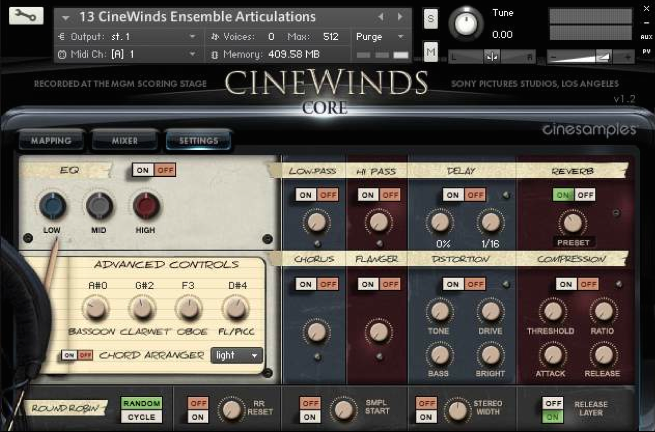
Task: Adjust the Flanger knob
Action: pyautogui.click(x=378, y=332)
